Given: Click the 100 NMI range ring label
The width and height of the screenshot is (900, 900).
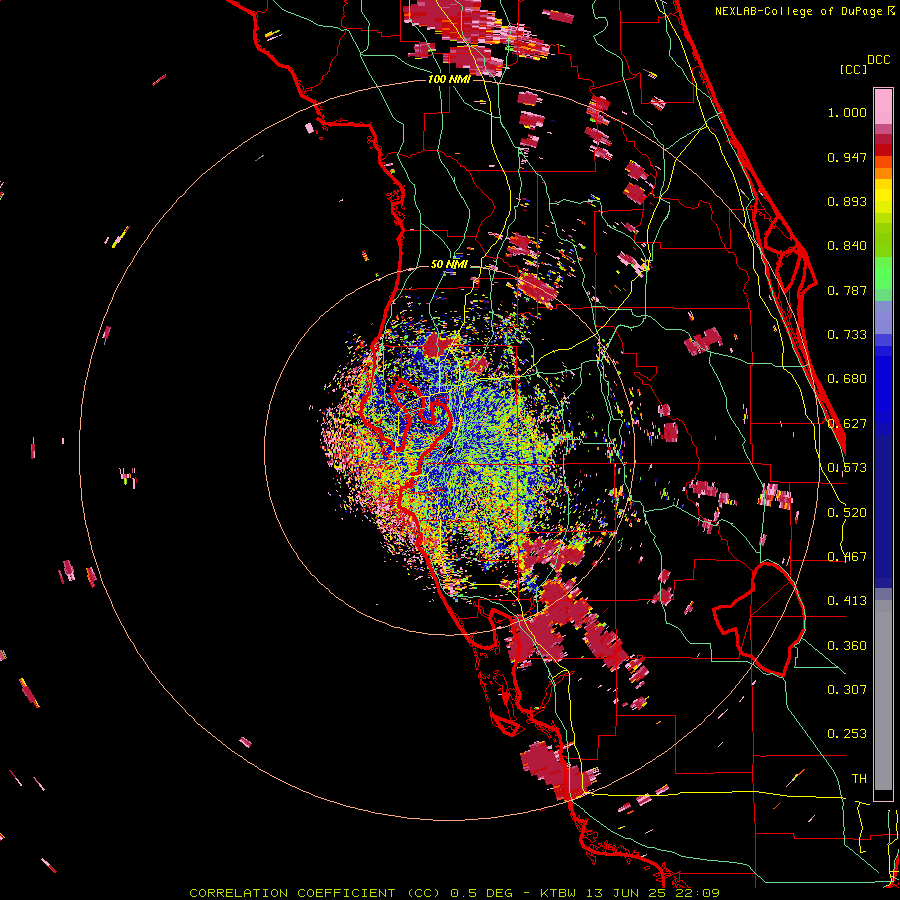Looking at the screenshot, I should (449, 79).
